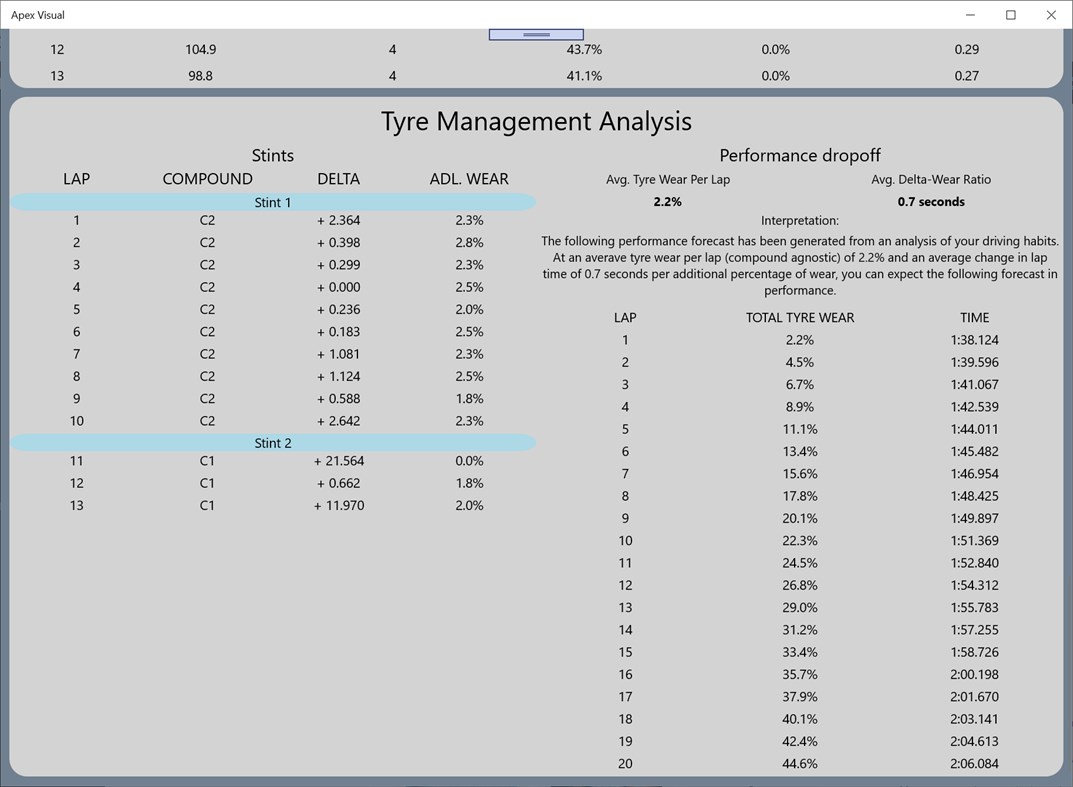Image resolution: width=1073 pixels, height=787 pixels.
Task: Click the Interpretation: label
Action: (x=800, y=220)
